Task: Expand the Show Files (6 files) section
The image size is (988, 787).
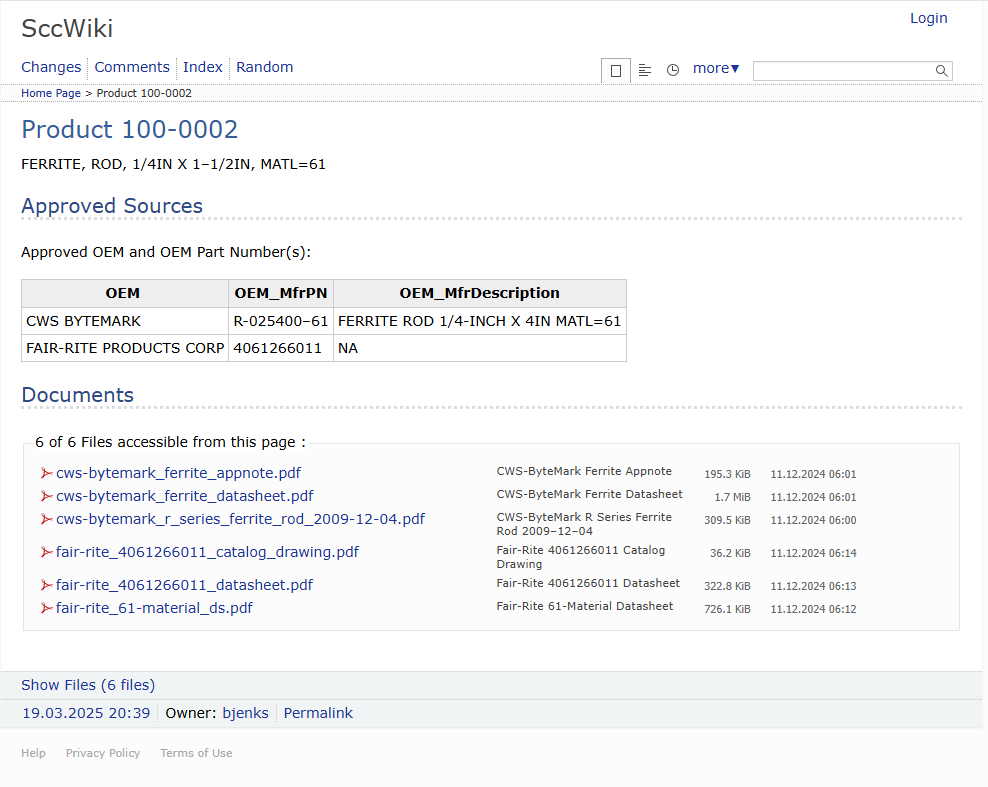Action: coord(88,685)
